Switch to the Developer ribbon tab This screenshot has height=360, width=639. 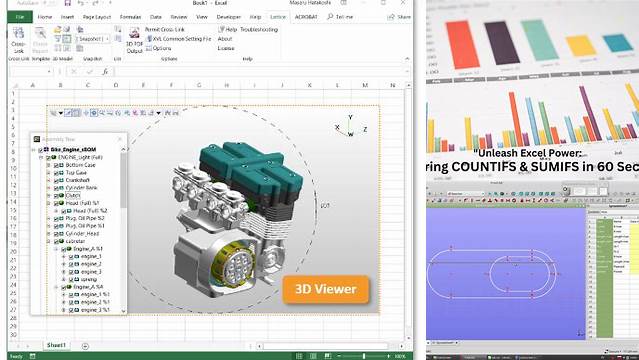(x=229, y=17)
